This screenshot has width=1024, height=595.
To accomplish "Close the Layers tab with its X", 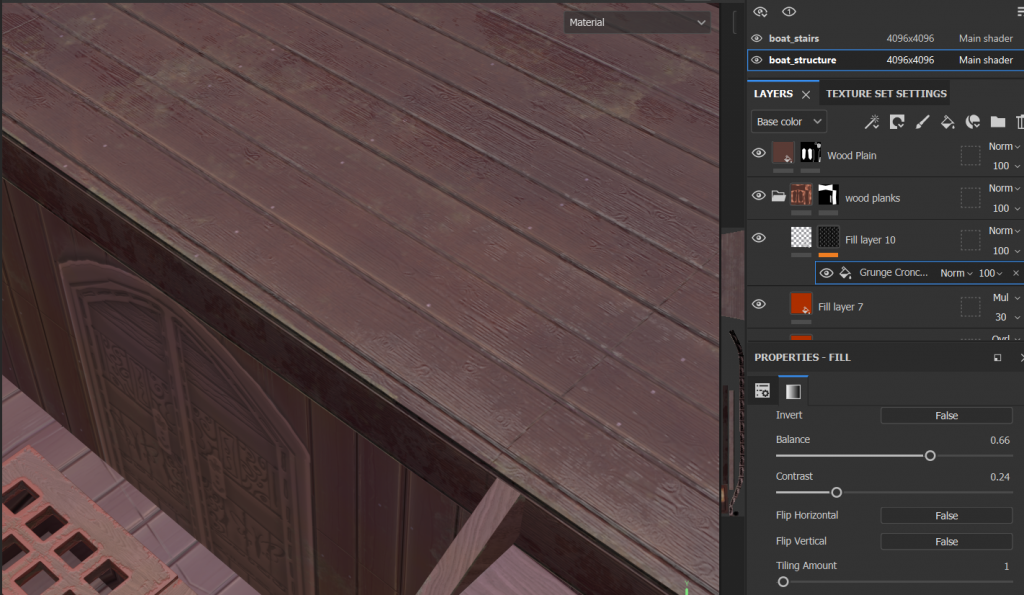I will pyautogui.click(x=806, y=95).
